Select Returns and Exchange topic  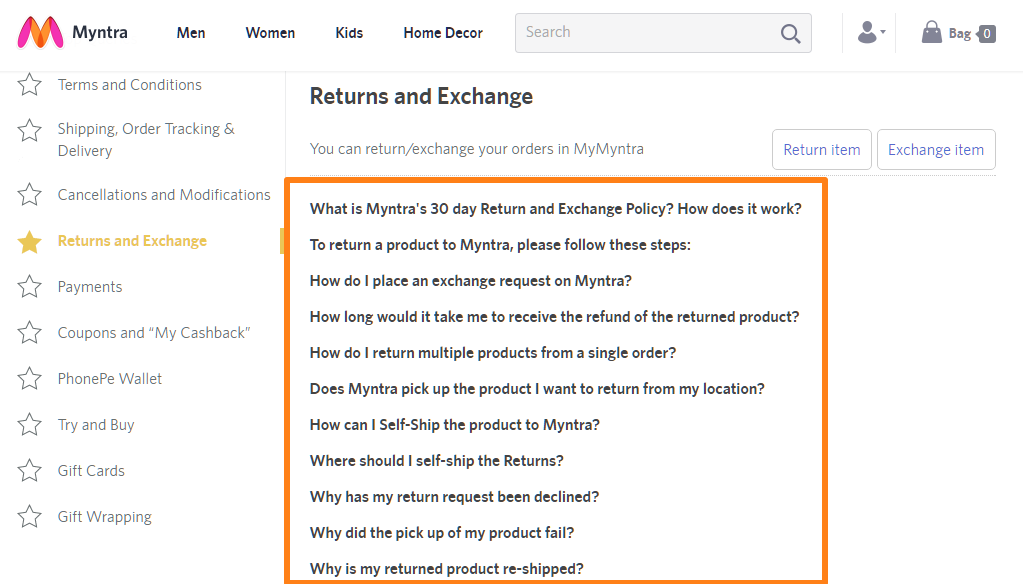point(132,241)
